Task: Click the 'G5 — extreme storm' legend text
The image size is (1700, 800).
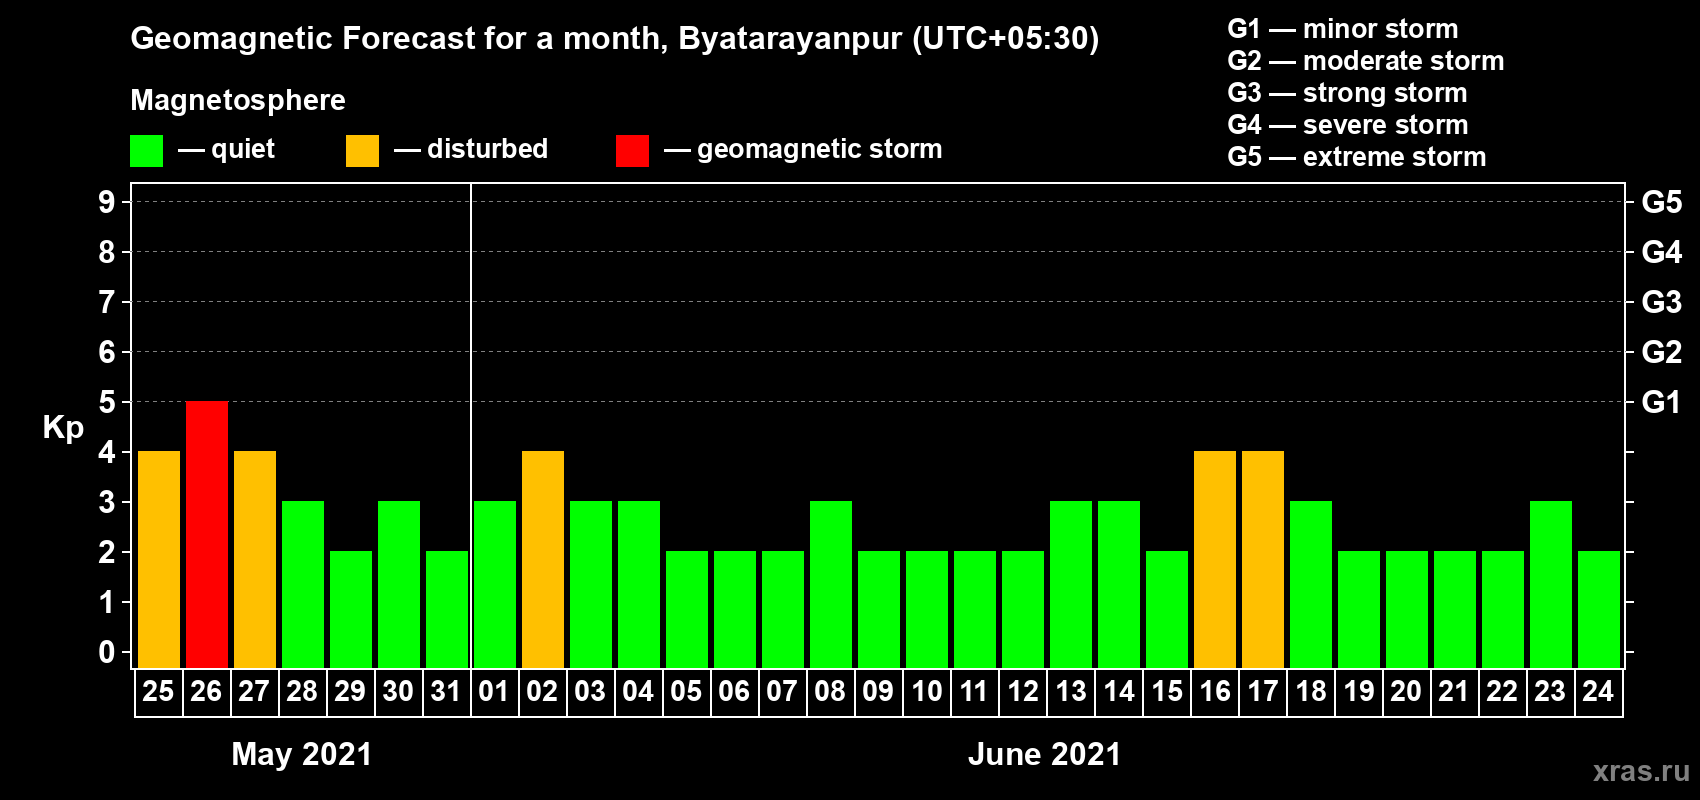Action: (x=1357, y=157)
